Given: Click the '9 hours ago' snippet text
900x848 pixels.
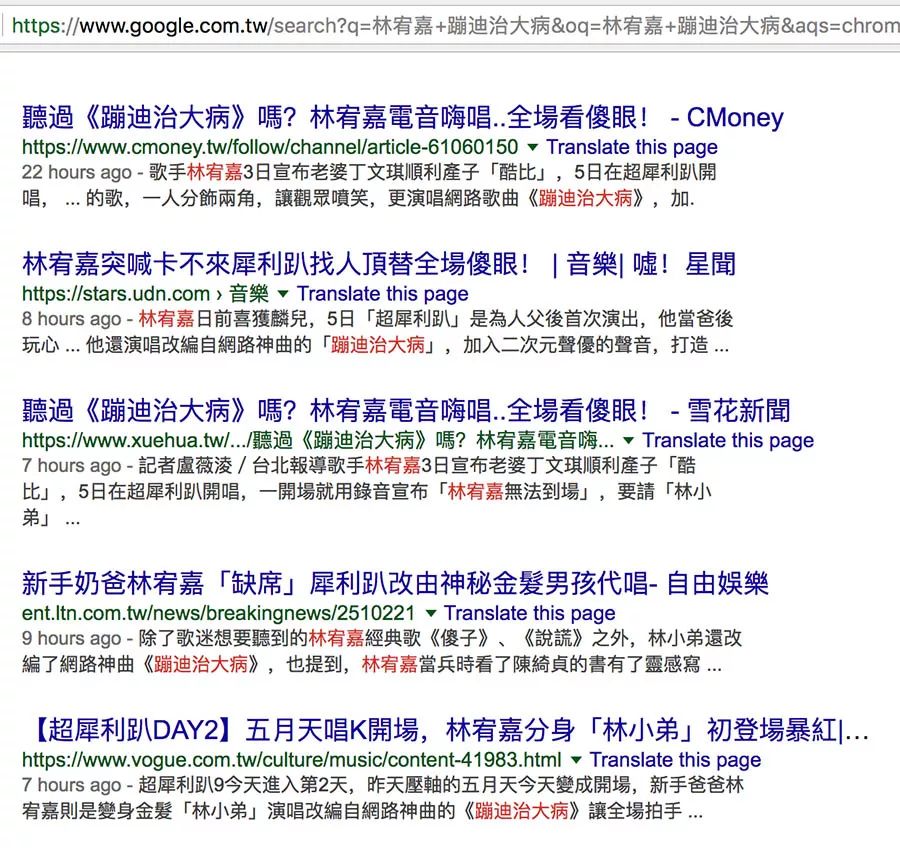Looking at the screenshot, I should [x=72, y=638].
